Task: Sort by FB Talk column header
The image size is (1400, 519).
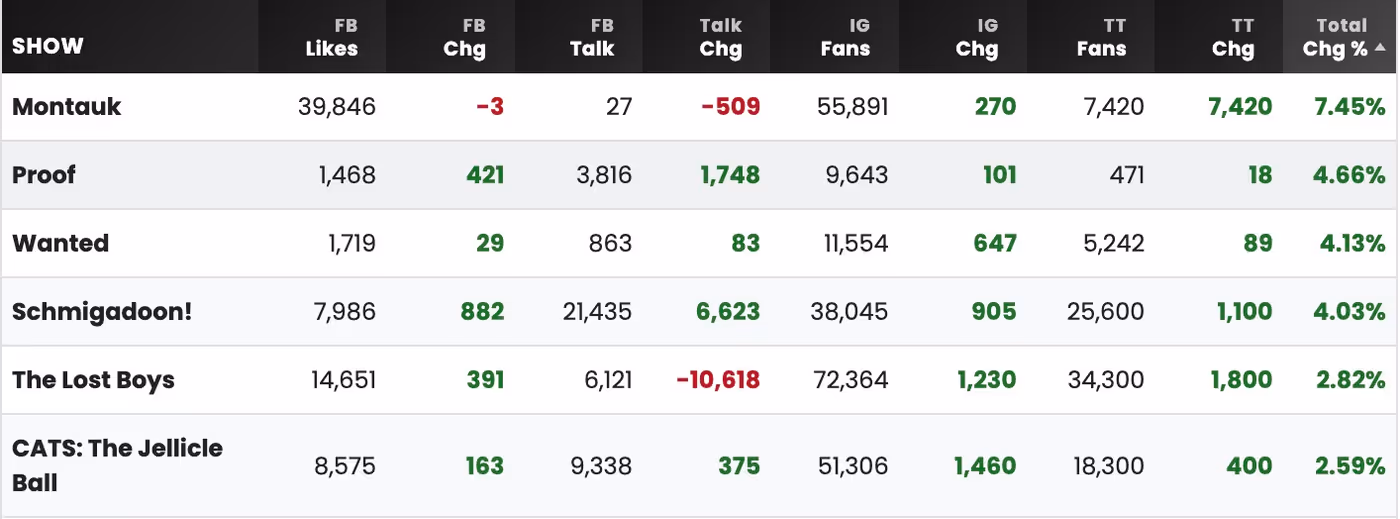Action: tap(592, 37)
